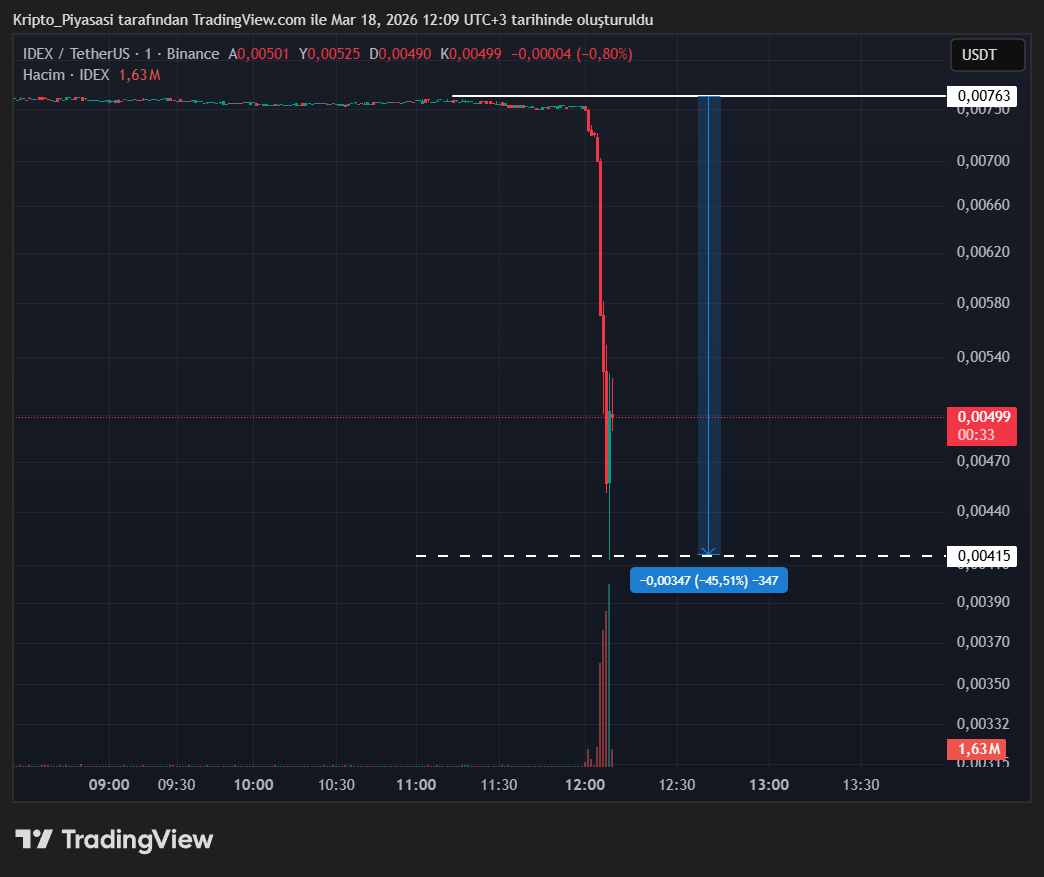1044x877 pixels.
Task: Click the TradingView logo icon
Action: click(x=33, y=839)
